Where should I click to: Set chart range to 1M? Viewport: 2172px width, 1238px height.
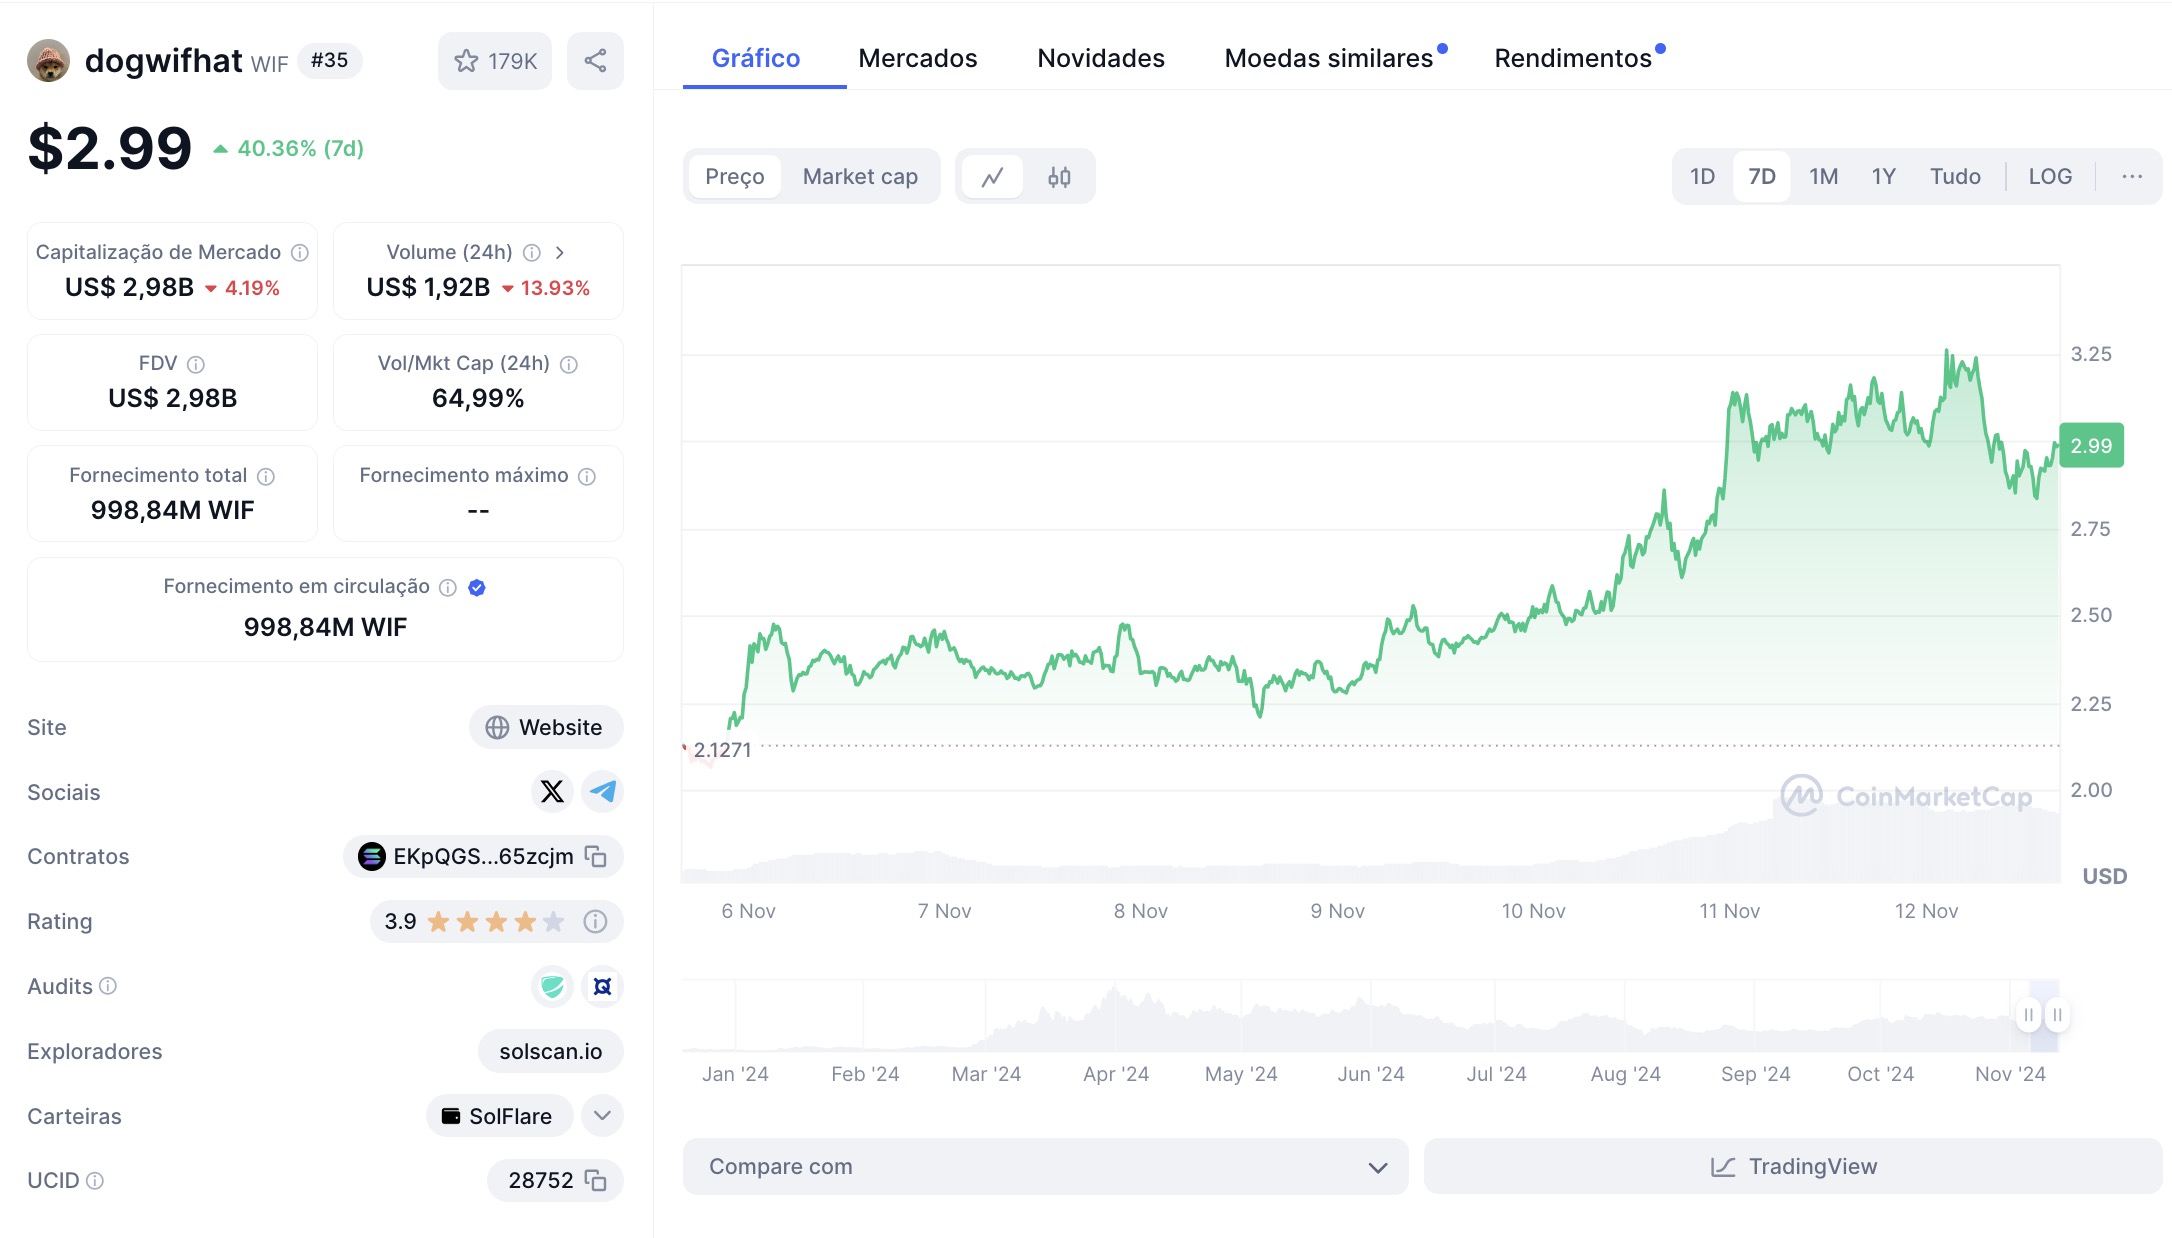(1824, 177)
